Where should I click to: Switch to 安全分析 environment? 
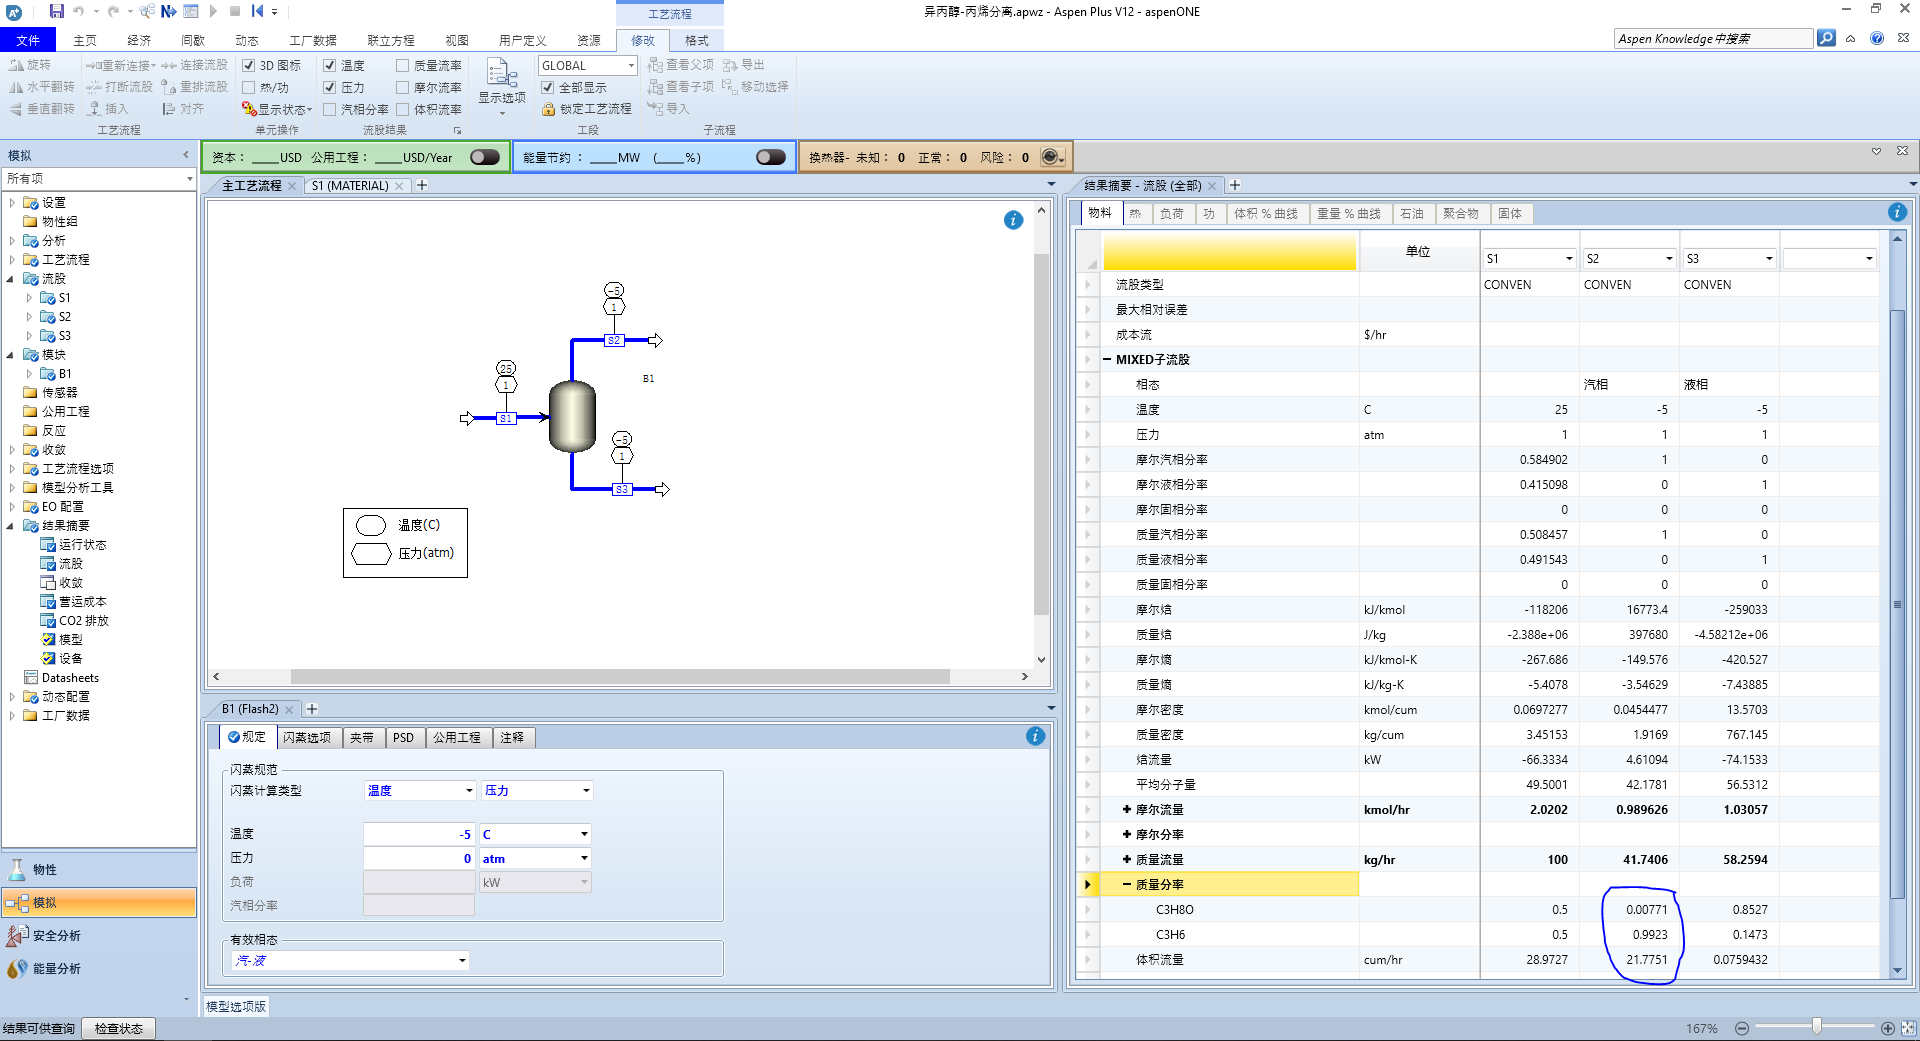(99, 935)
